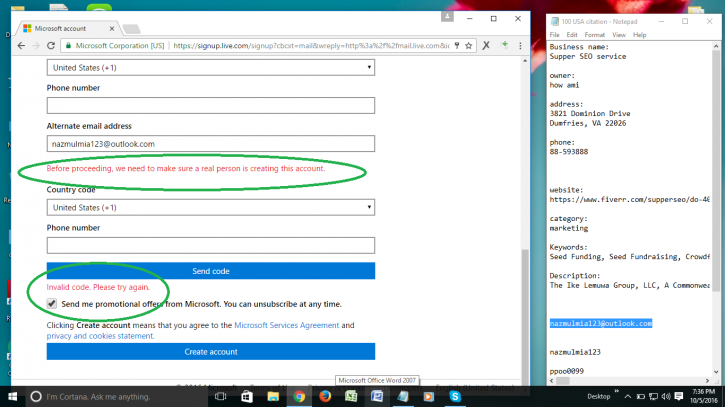Open the Windows Store taskbar icon
The height and width of the screenshot is (407, 725).
246,397
